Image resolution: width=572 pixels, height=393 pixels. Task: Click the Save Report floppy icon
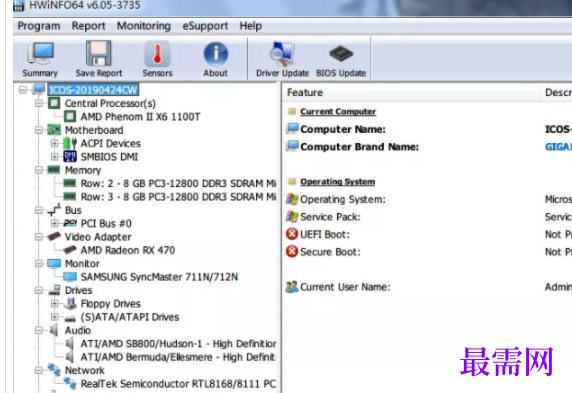pyautogui.click(x=98, y=53)
